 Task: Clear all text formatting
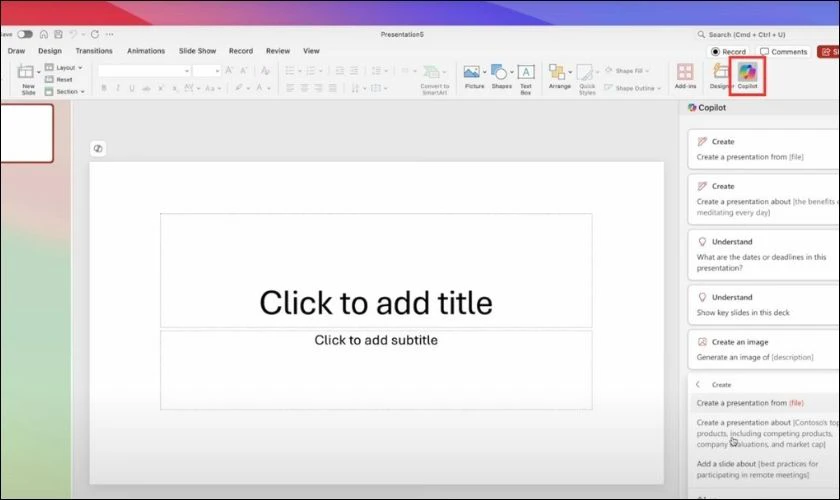click(x=265, y=70)
